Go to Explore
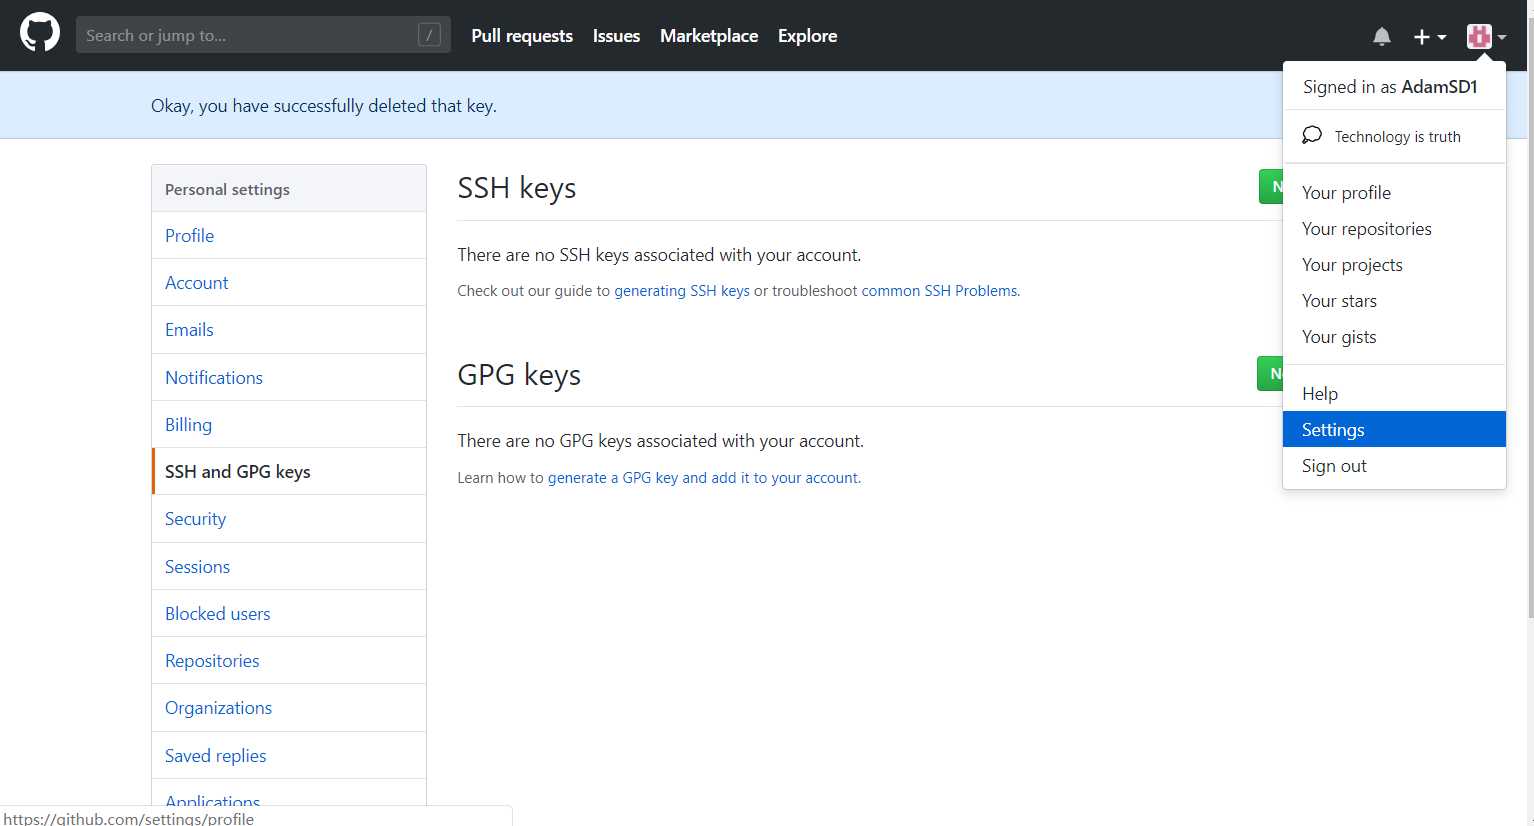The width and height of the screenshot is (1534, 826). (808, 36)
